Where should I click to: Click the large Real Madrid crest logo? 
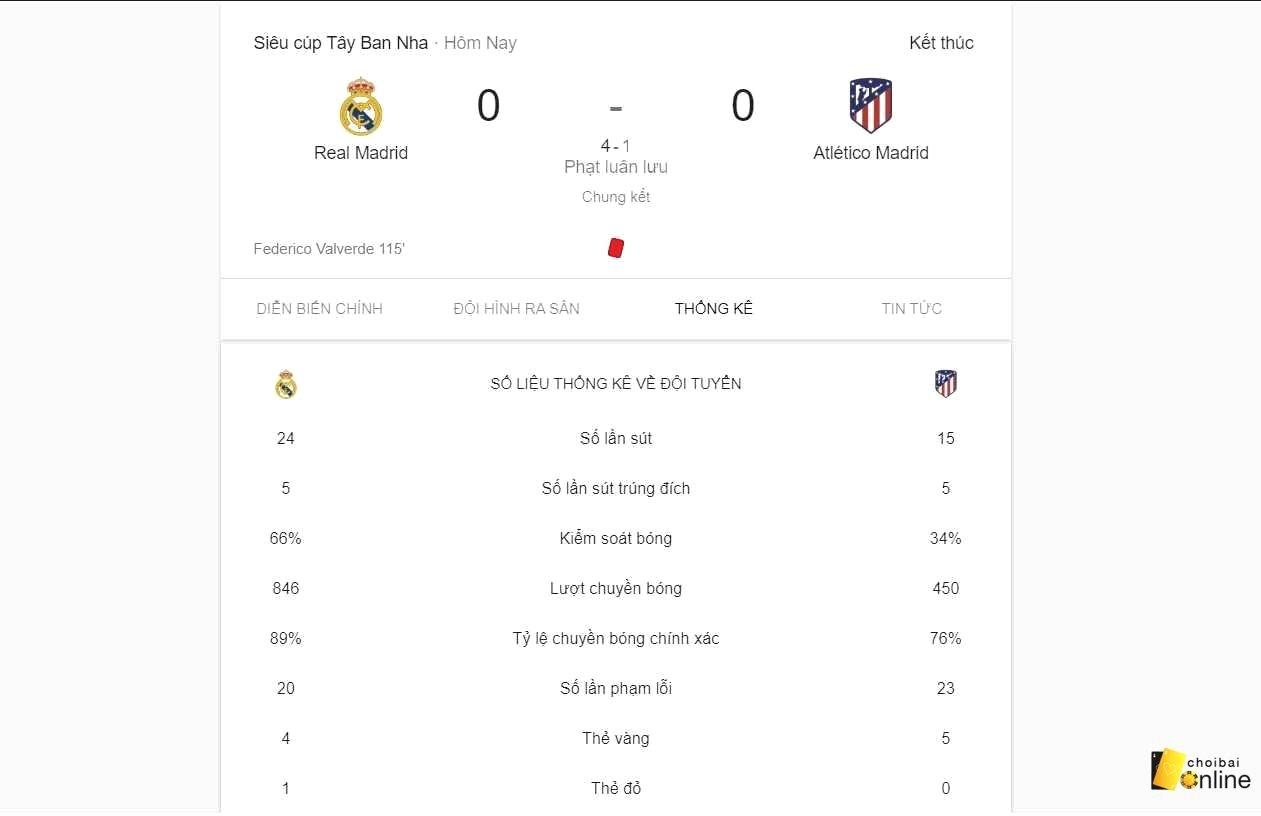361,106
